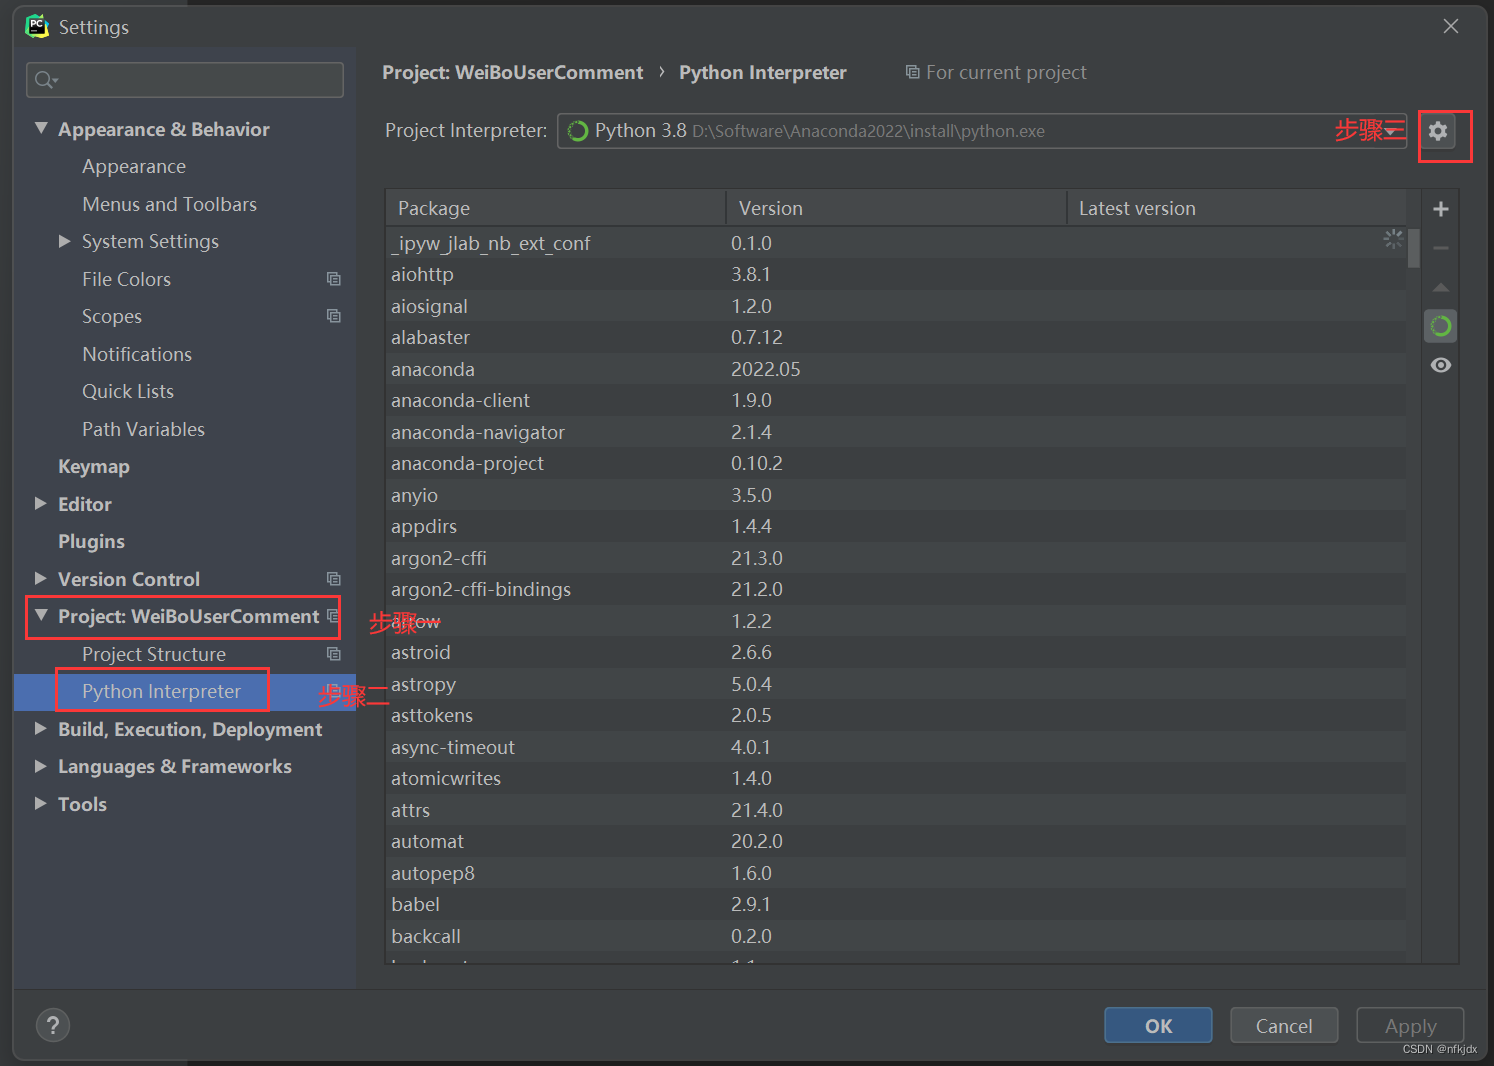The image size is (1494, 1066).
Task: Expand Build, Execution, Deployment section
Action: tap(41, 728)
